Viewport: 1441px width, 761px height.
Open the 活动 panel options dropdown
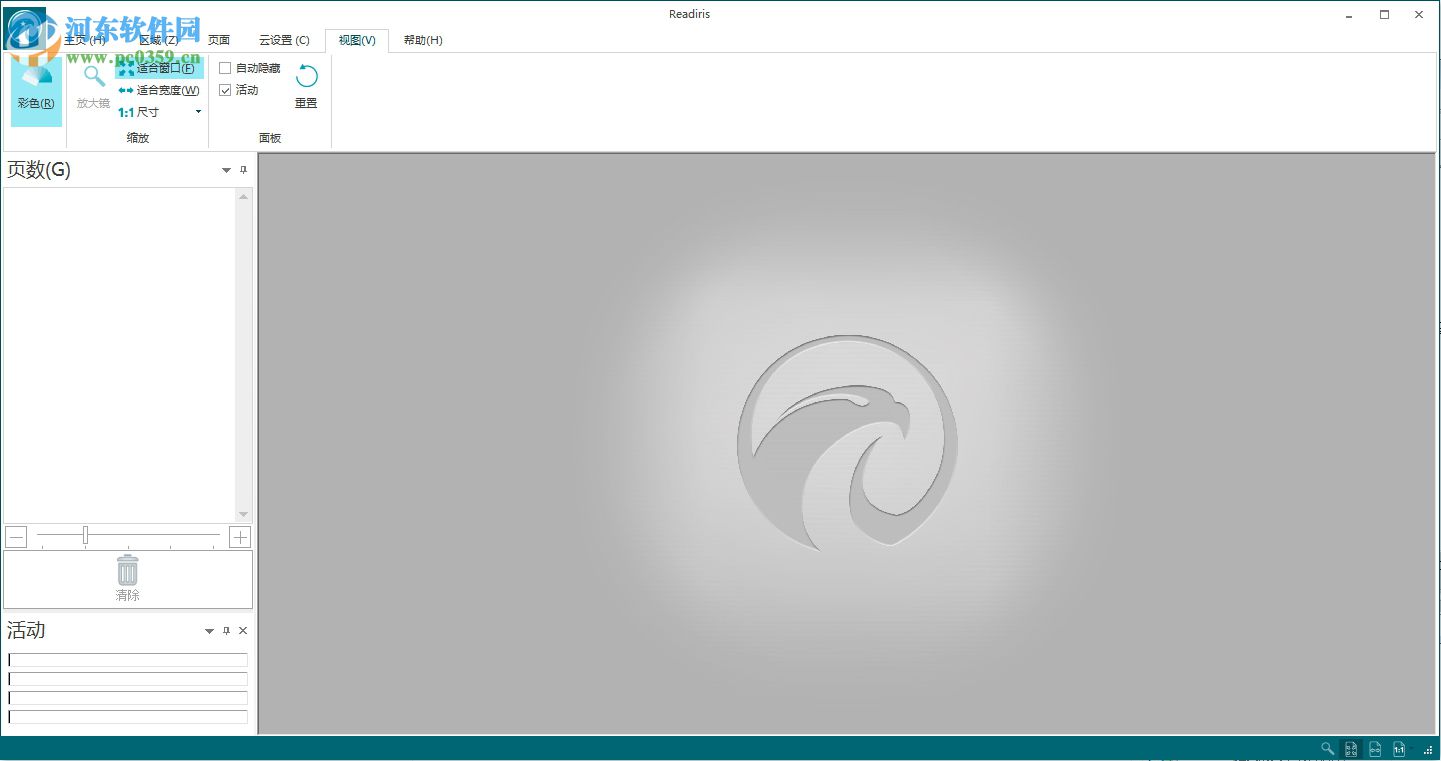(x=209, y=631)
